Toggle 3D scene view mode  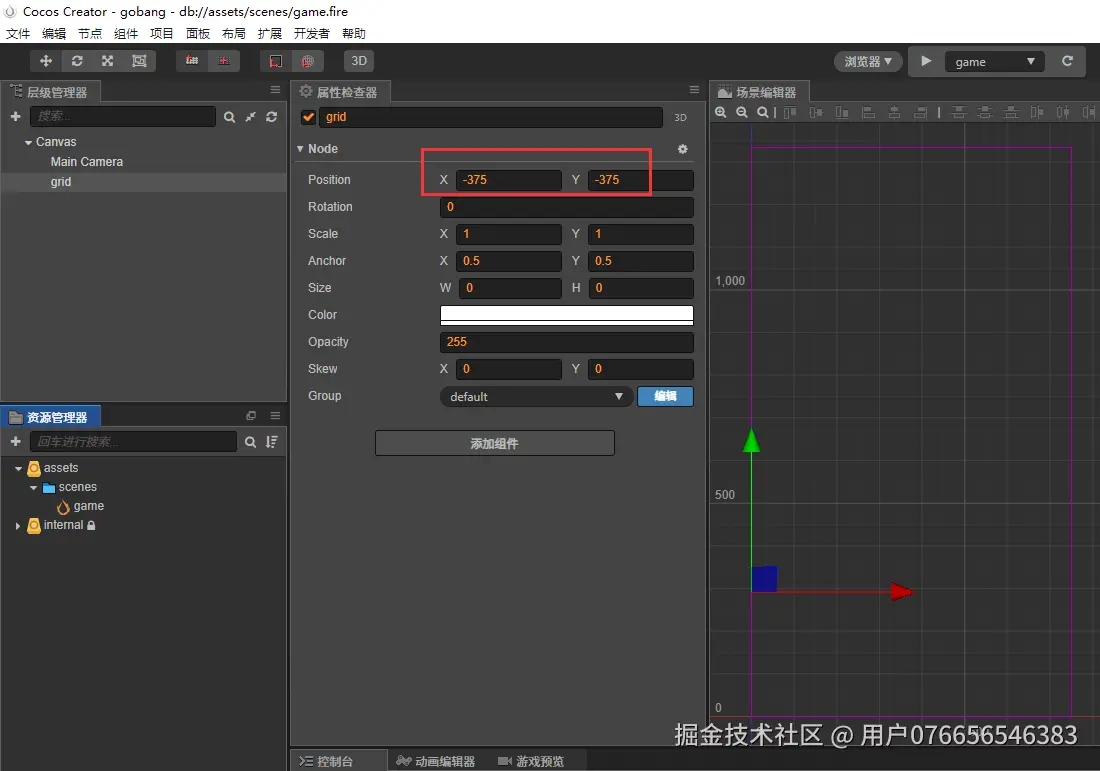pyautogui.click(x=359, y=61)
